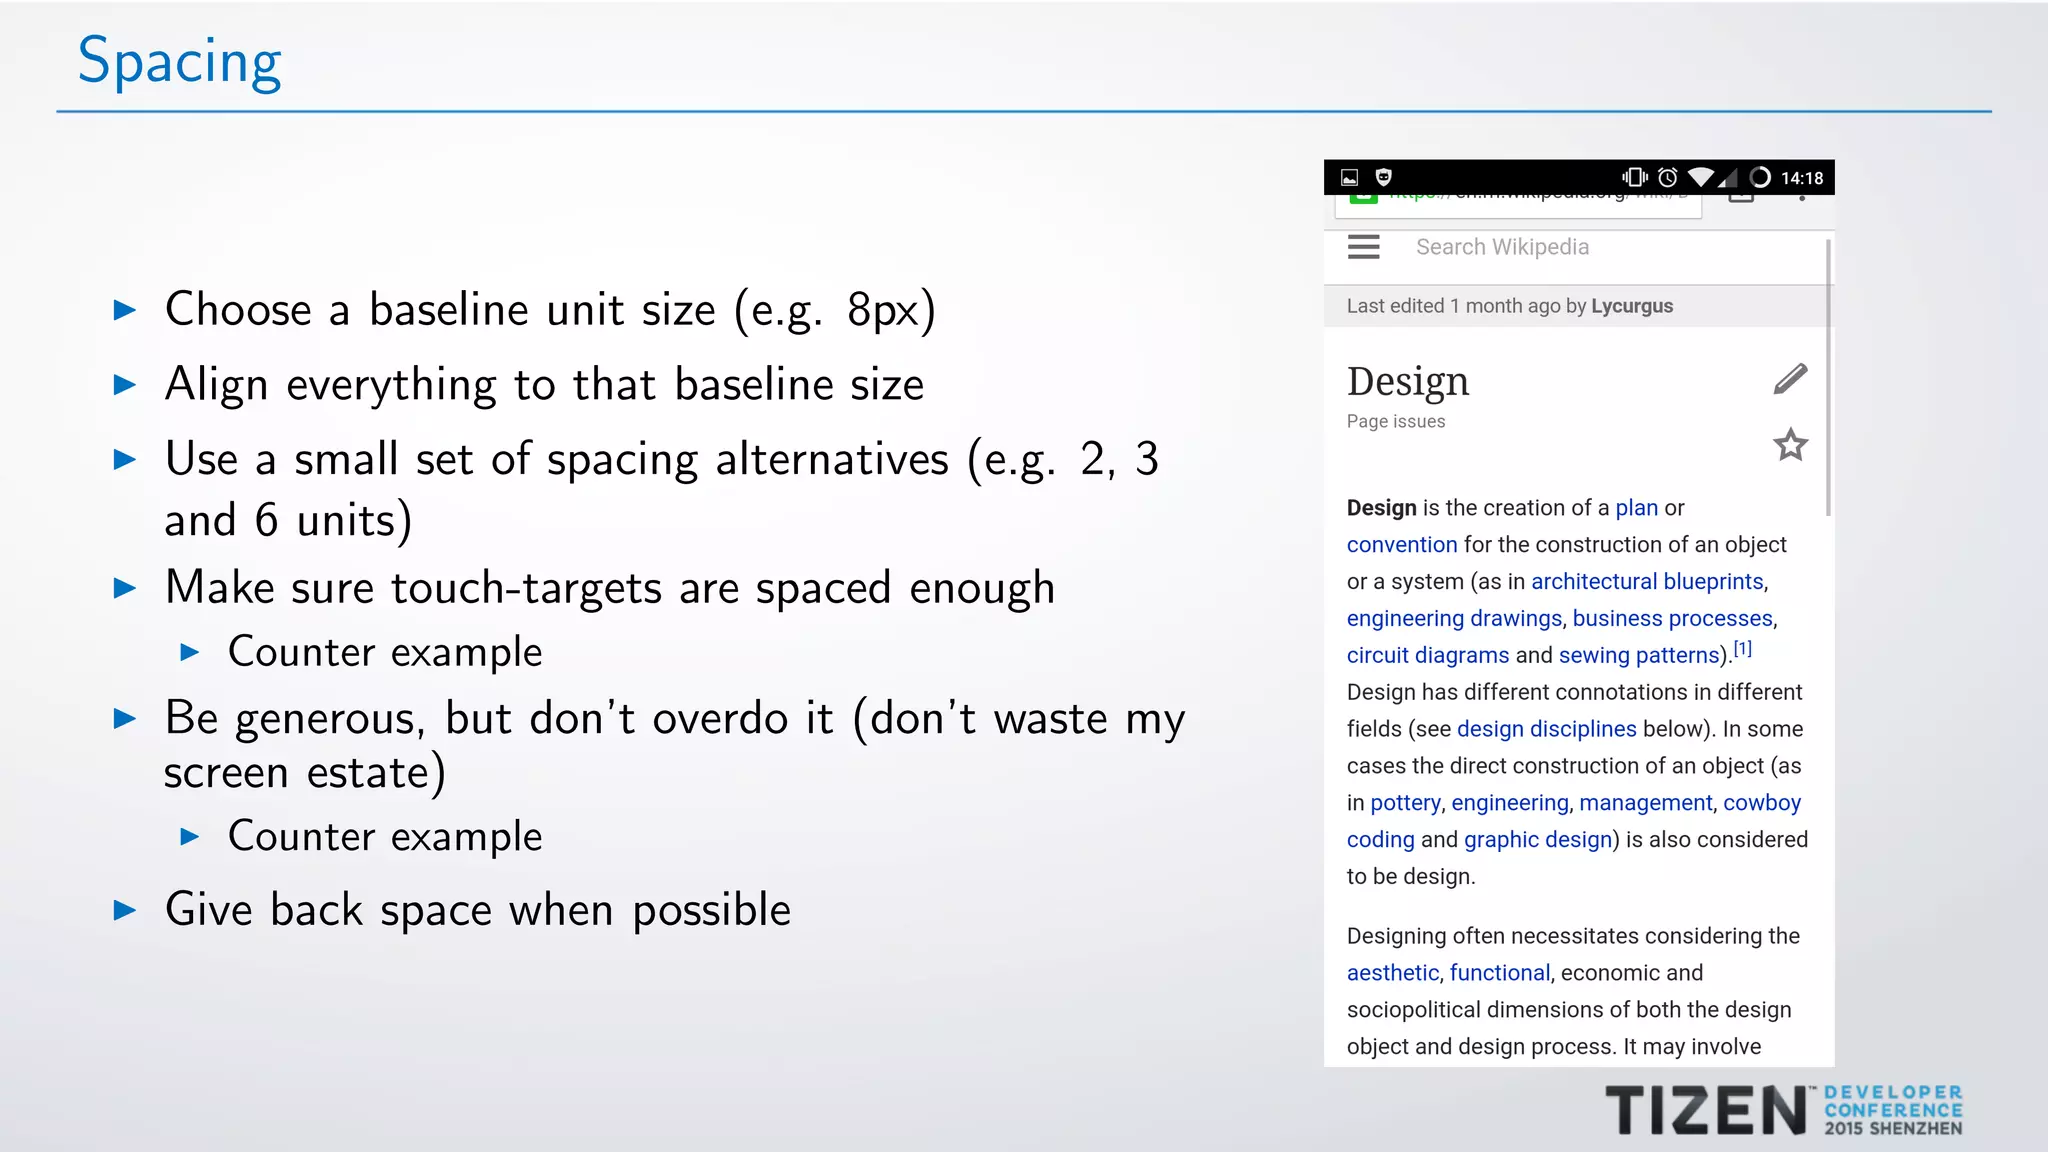Viewport: 2048px width, 1152px height.
Task: Open the 'engineering drawings' link
Action: [x=1454, y=619]
